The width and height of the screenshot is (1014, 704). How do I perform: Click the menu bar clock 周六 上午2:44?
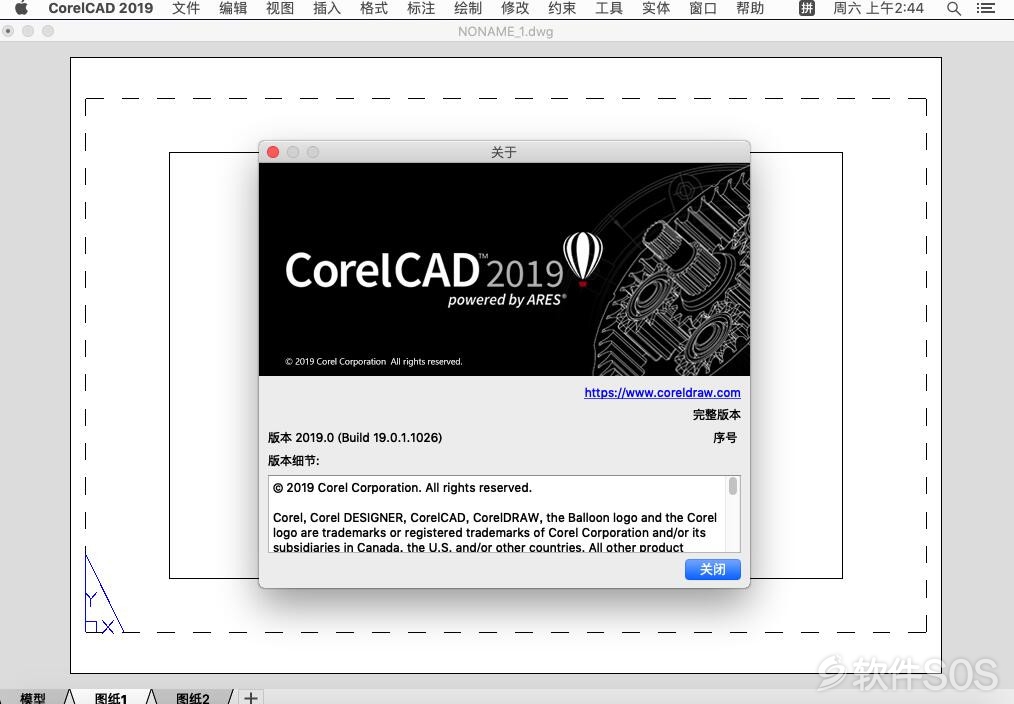tap(878, 8)
